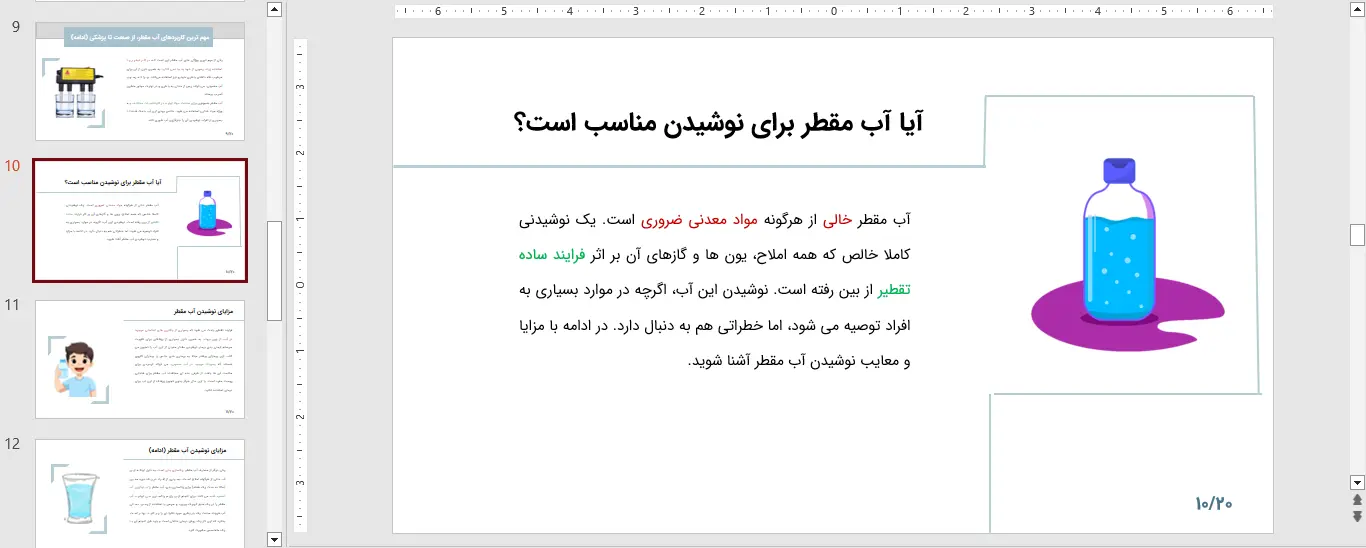The width and height of the screenshot is (1366, 548).
Task: Click the main editor scrollbar up arrow
Action: (1357, 10)
